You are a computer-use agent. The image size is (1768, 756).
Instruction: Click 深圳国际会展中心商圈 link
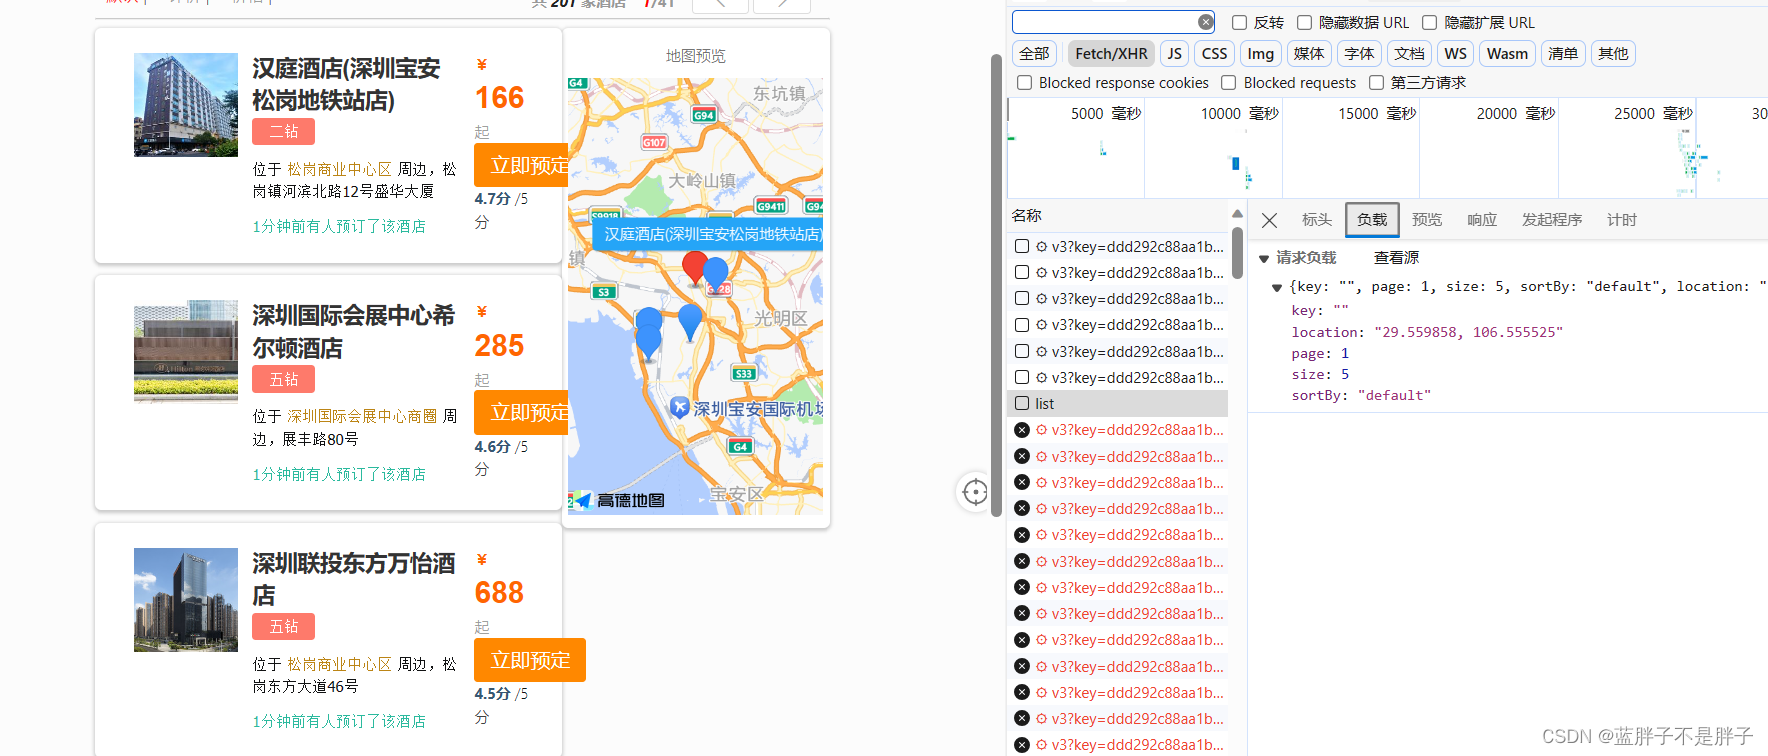[362, 416]
